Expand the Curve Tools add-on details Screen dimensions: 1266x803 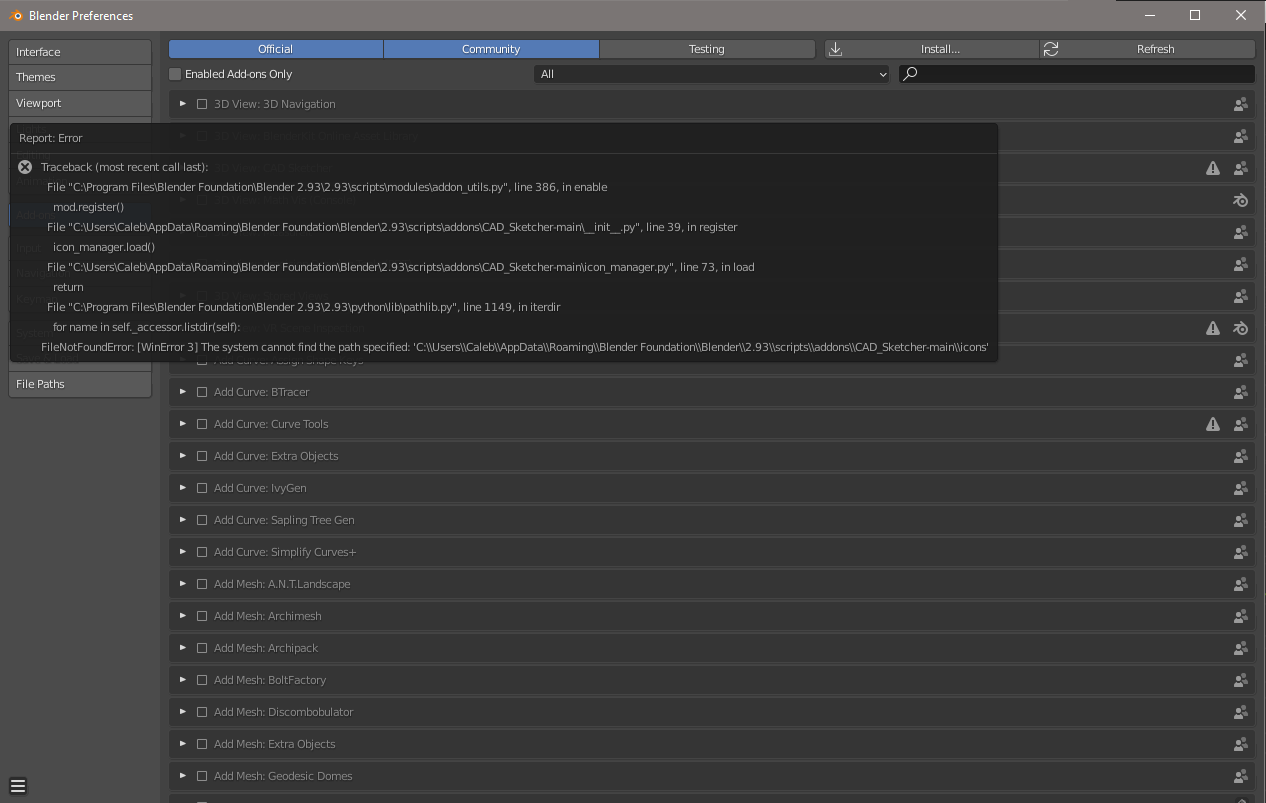183,424
